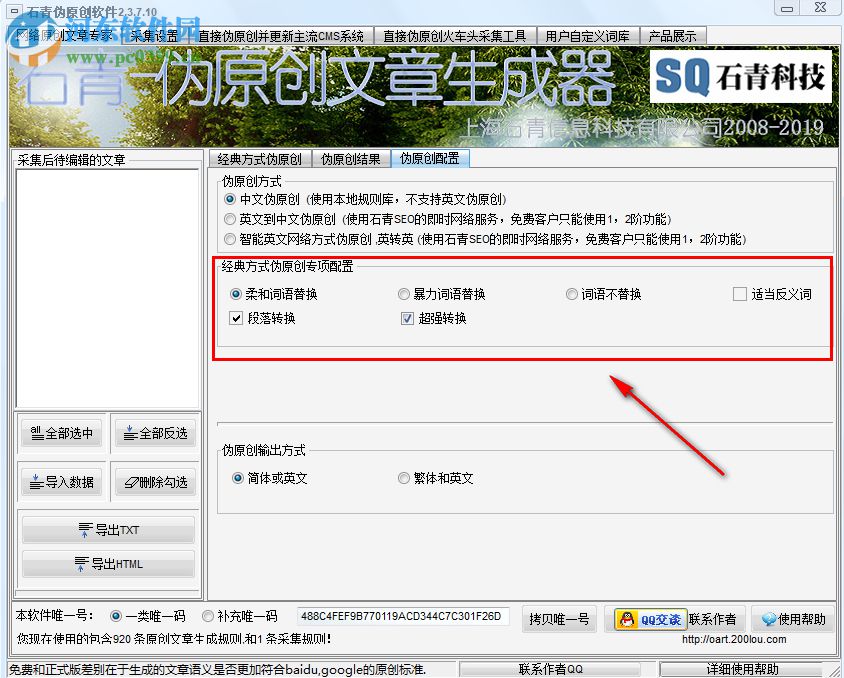Switch to 伪原创结果 sub-tab

point(350,159)
